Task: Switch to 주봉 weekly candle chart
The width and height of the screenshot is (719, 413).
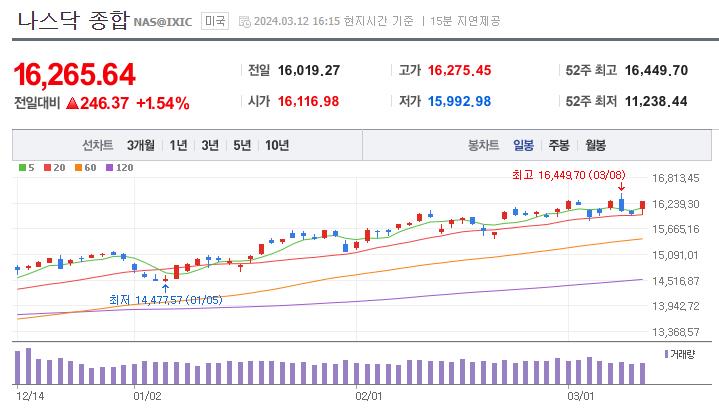Action: 559,145
